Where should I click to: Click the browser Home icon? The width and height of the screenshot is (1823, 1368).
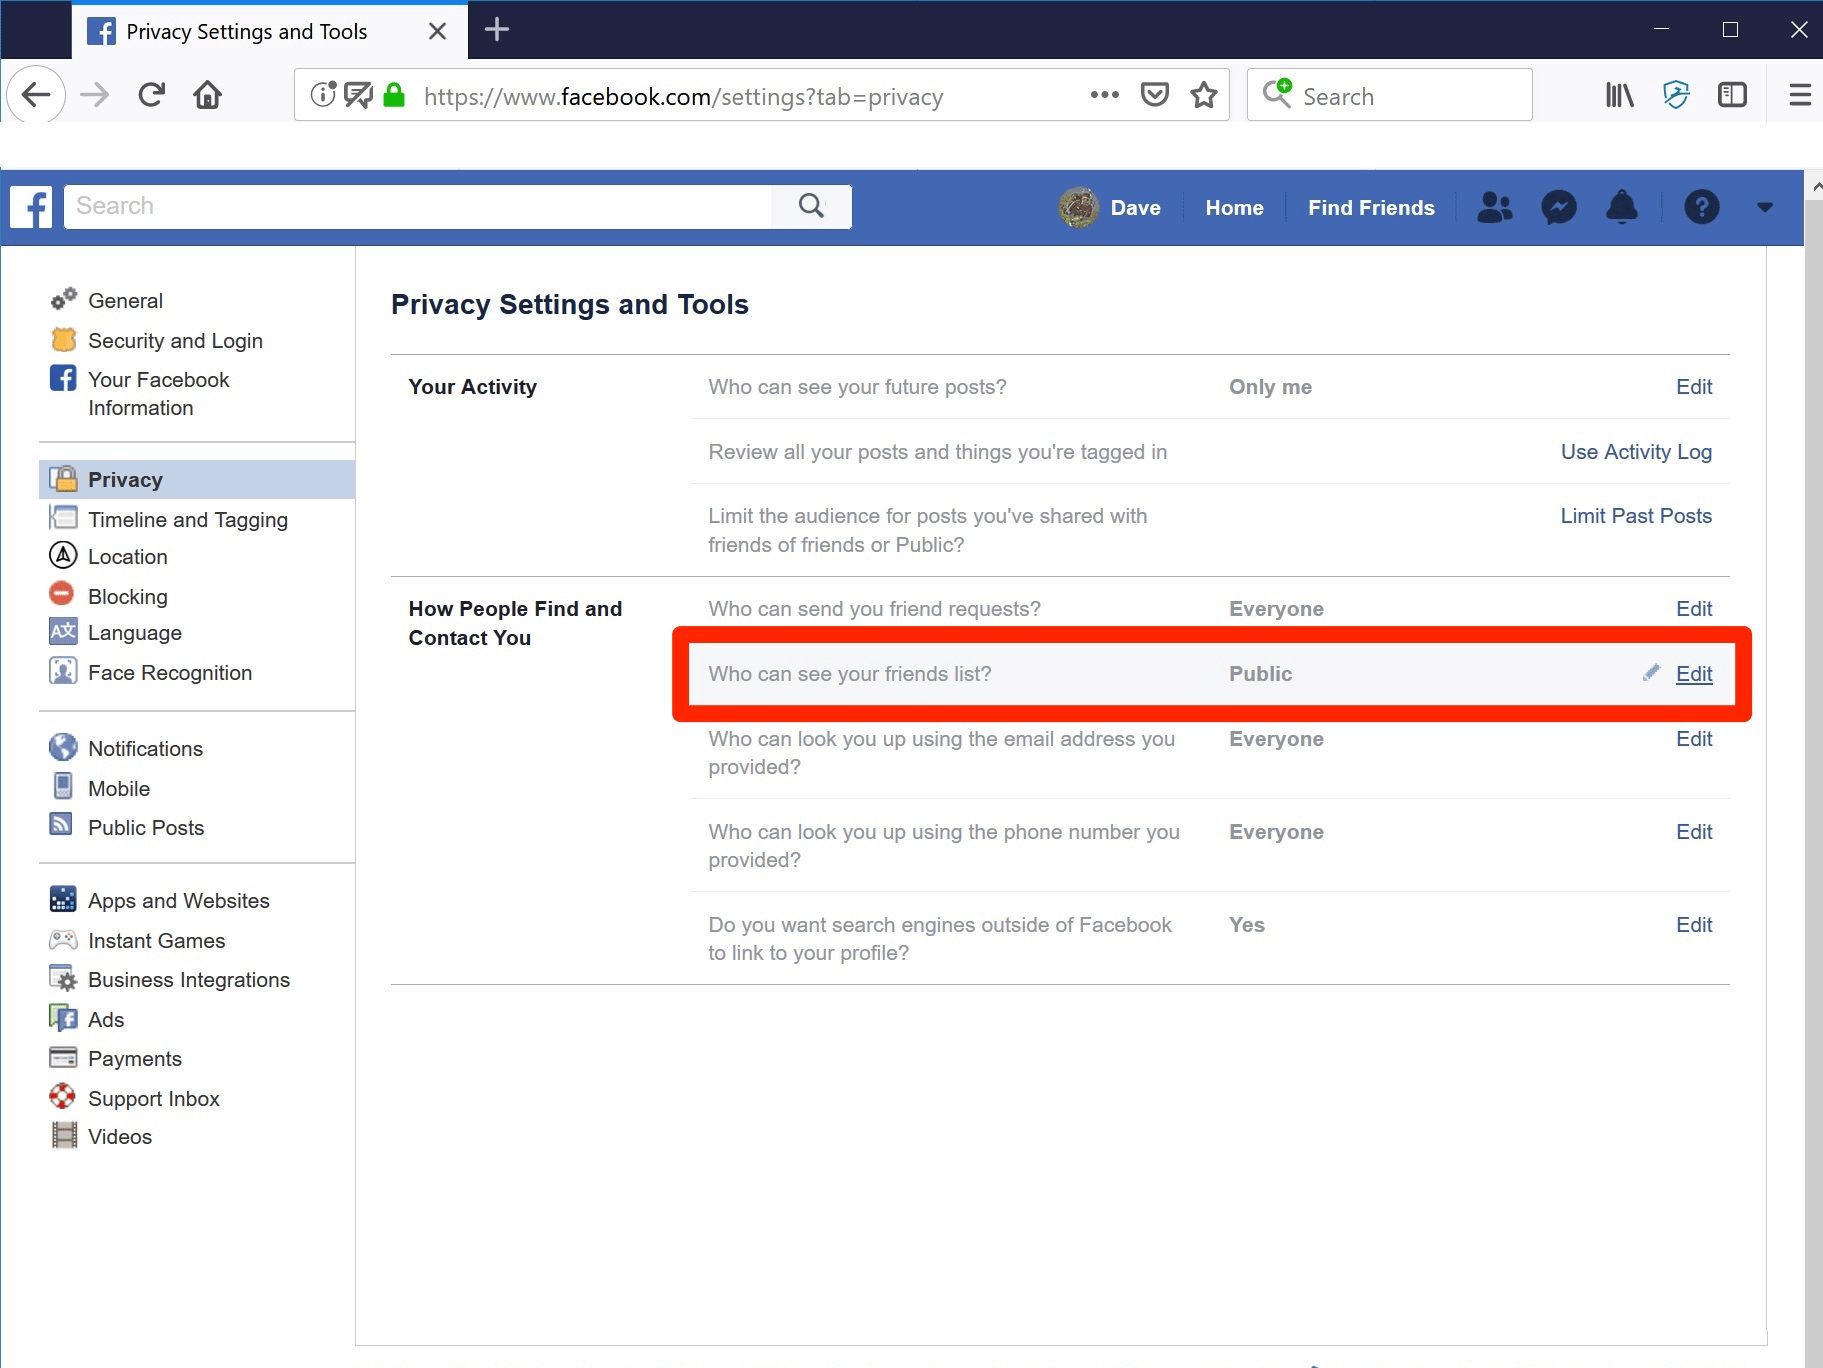[207, 95]
